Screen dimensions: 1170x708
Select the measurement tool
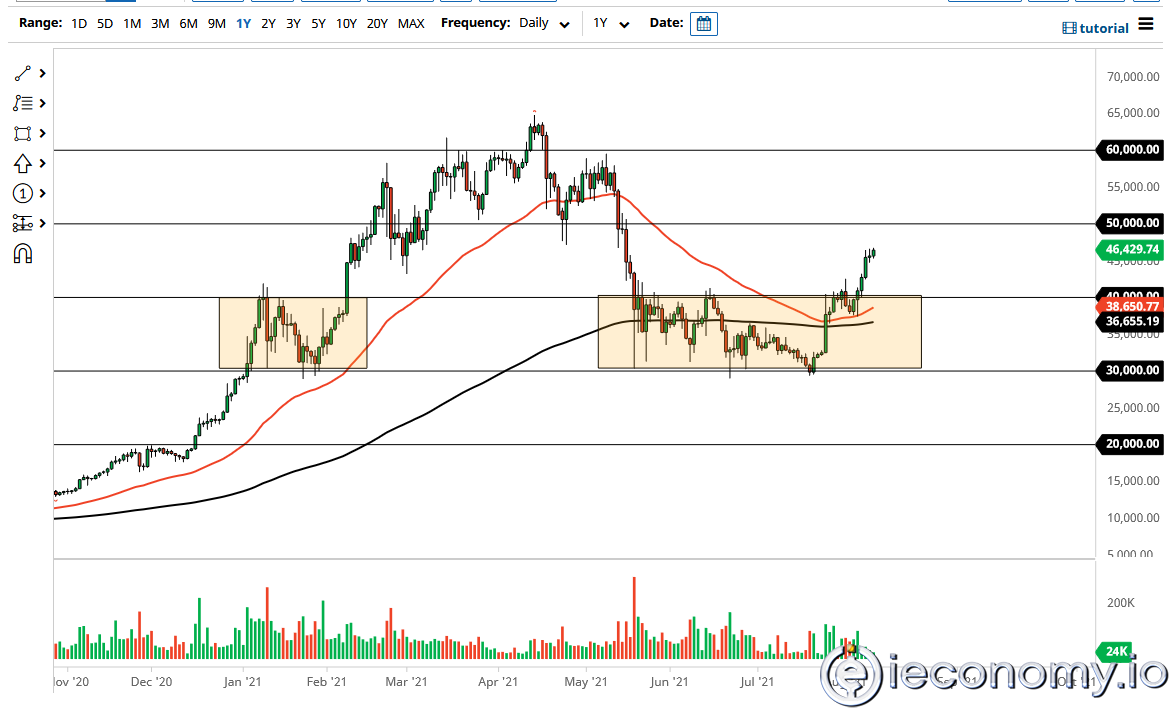21,223
